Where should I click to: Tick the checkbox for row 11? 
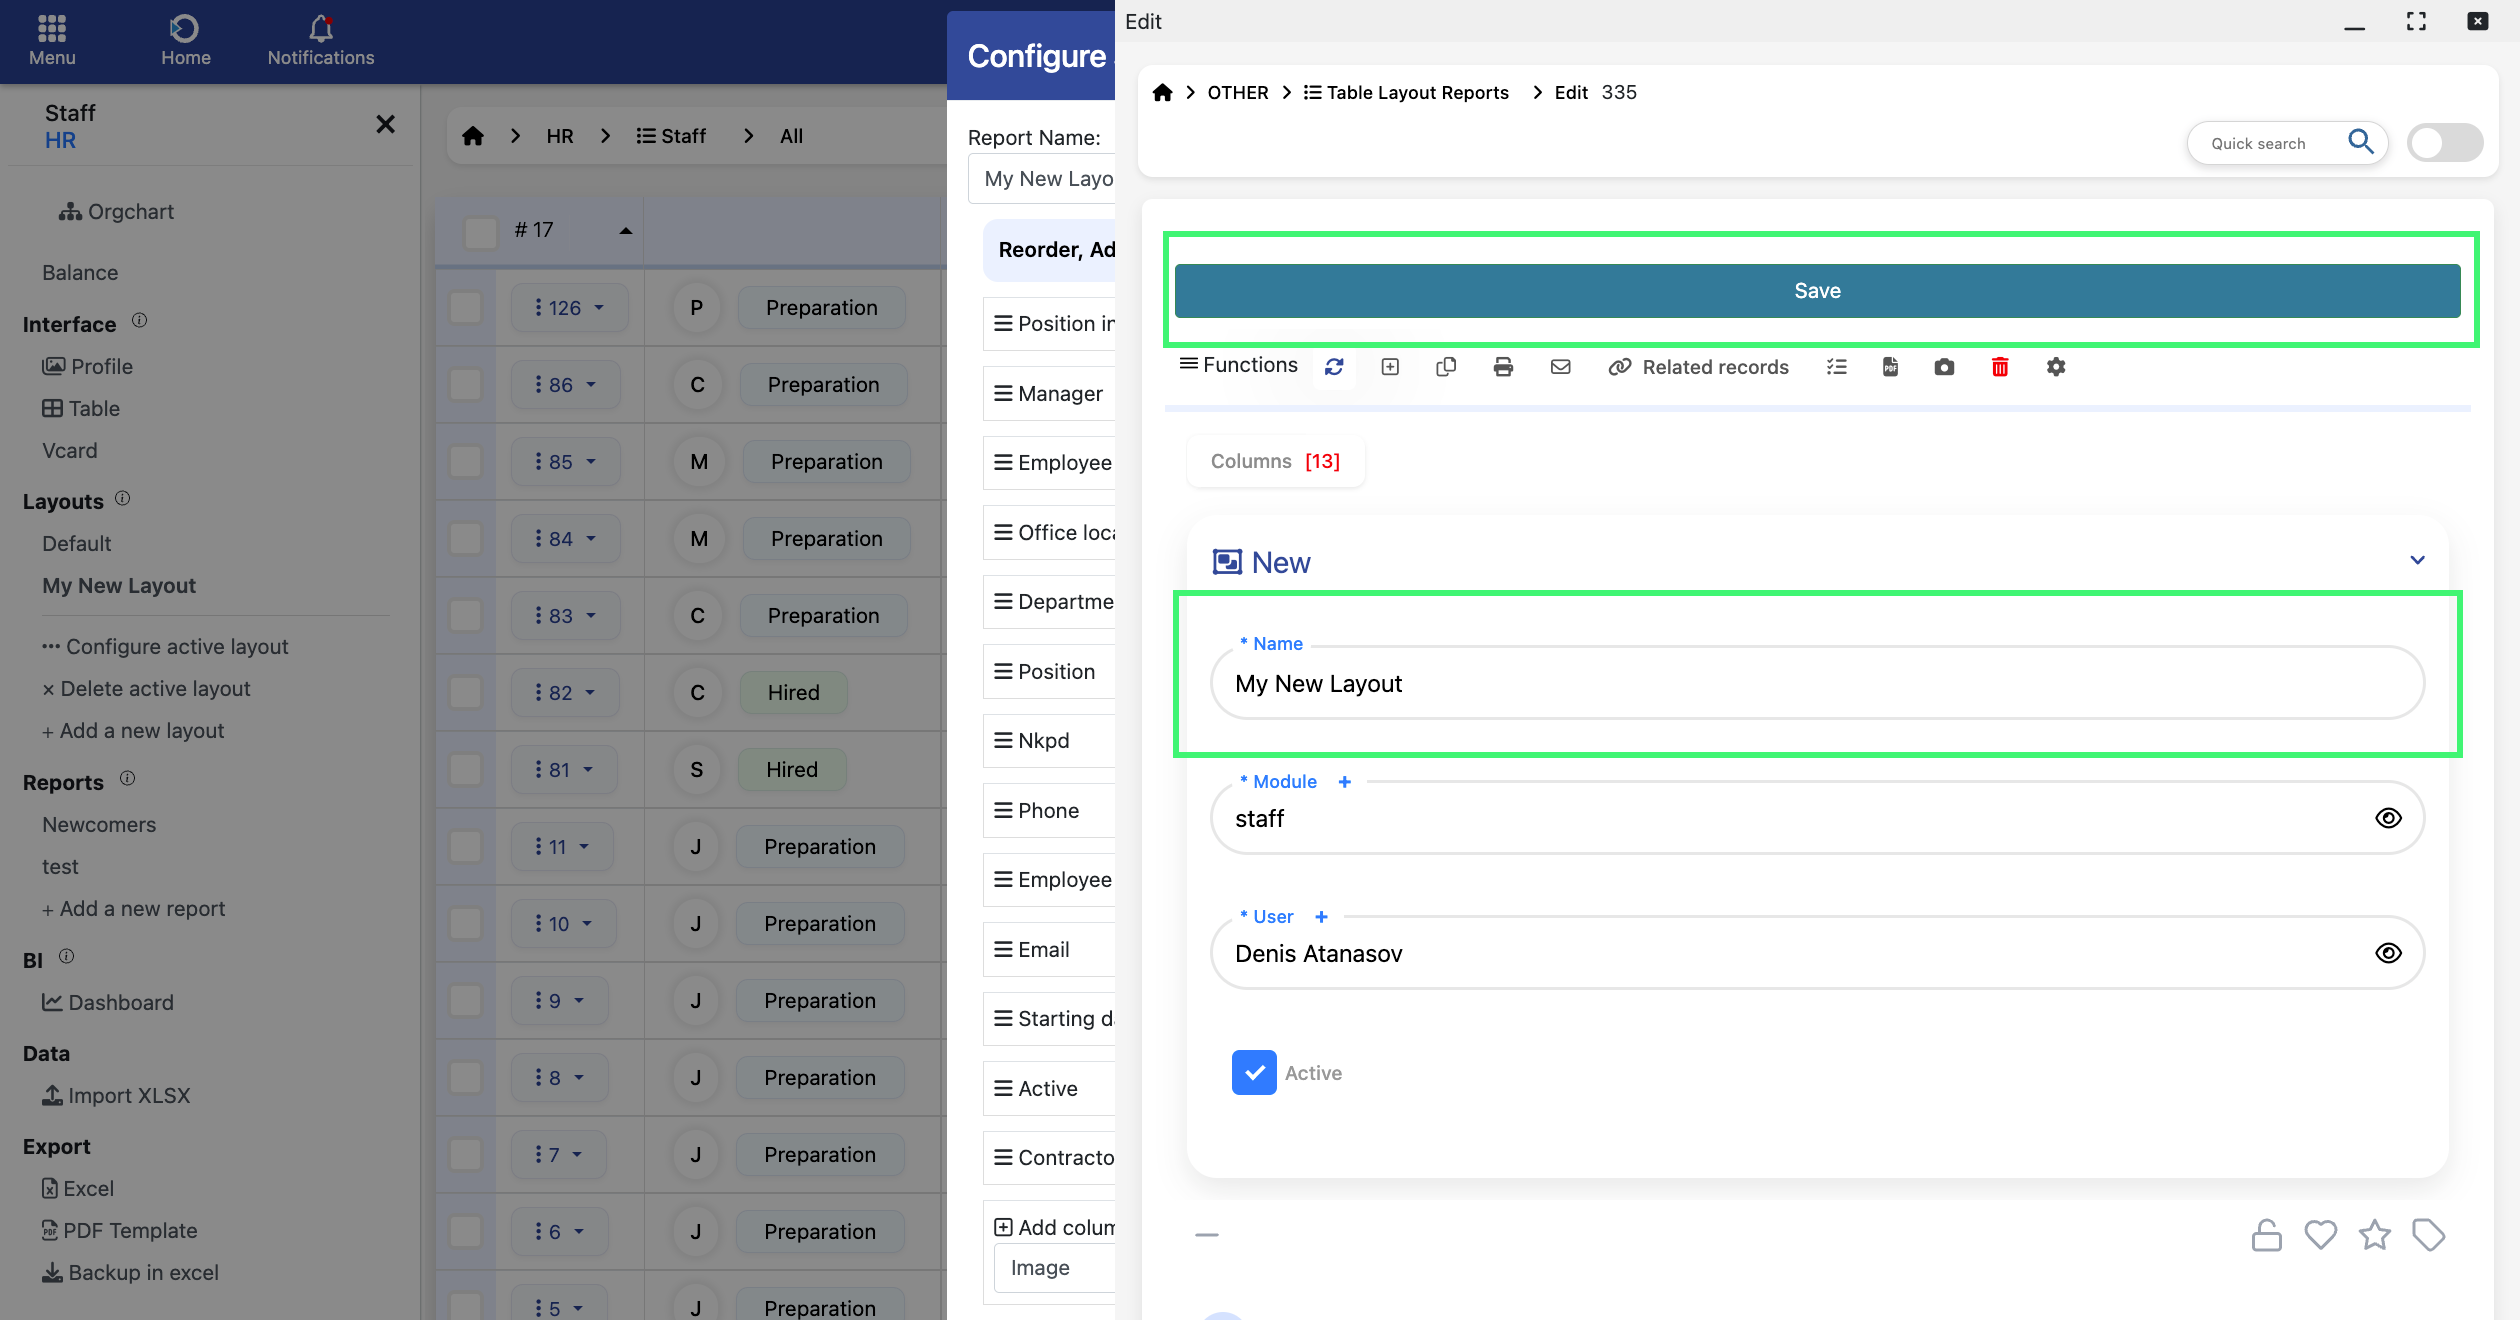click(x=466, y=847)
